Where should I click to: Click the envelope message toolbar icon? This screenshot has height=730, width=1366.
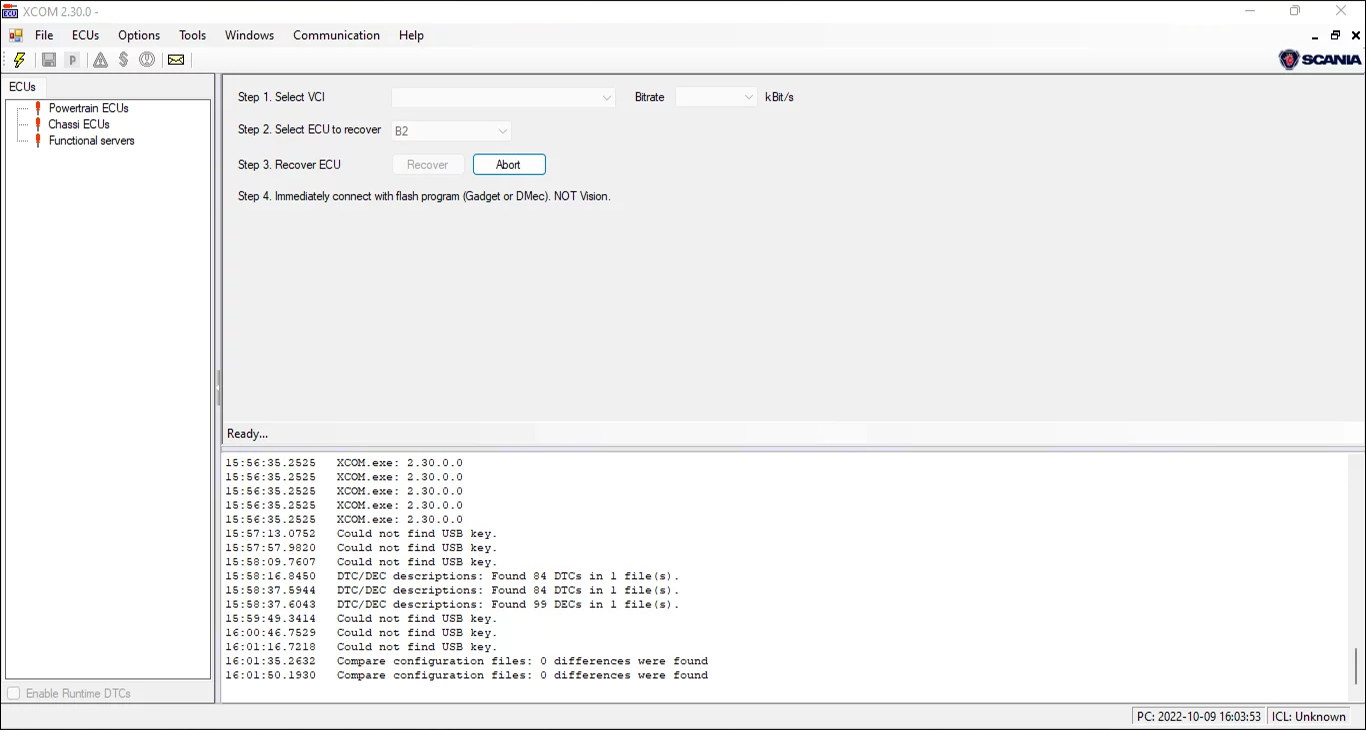click(x=176, y=60)
